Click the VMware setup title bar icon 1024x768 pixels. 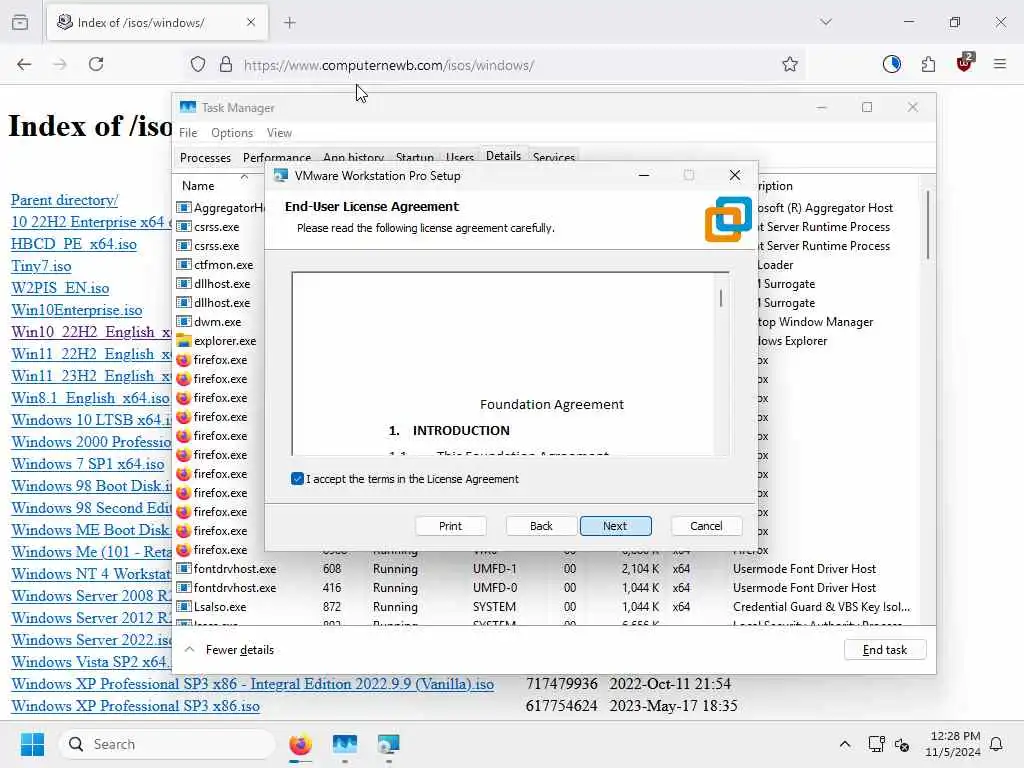point(281,175)
